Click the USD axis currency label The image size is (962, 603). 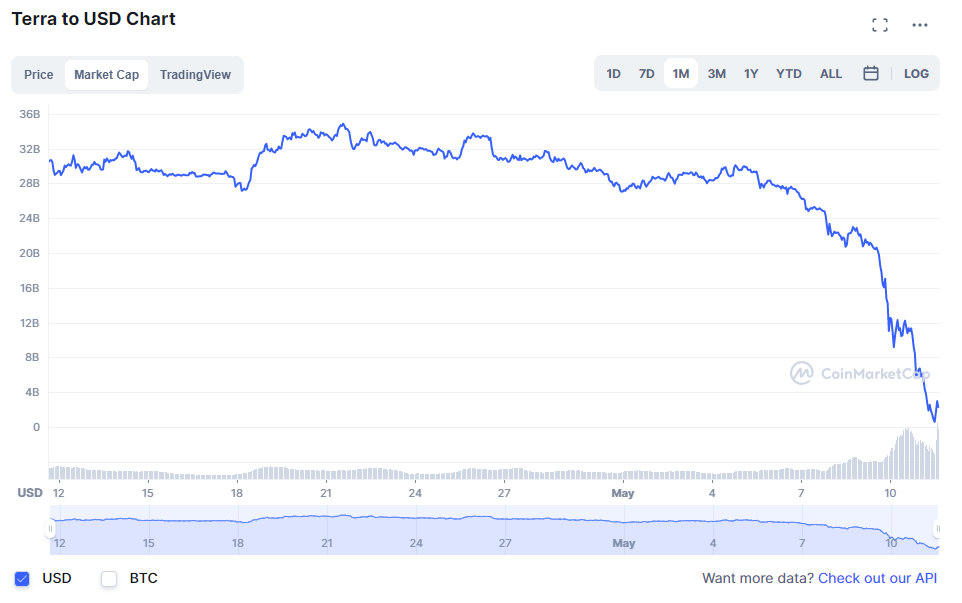coord(29,493)
